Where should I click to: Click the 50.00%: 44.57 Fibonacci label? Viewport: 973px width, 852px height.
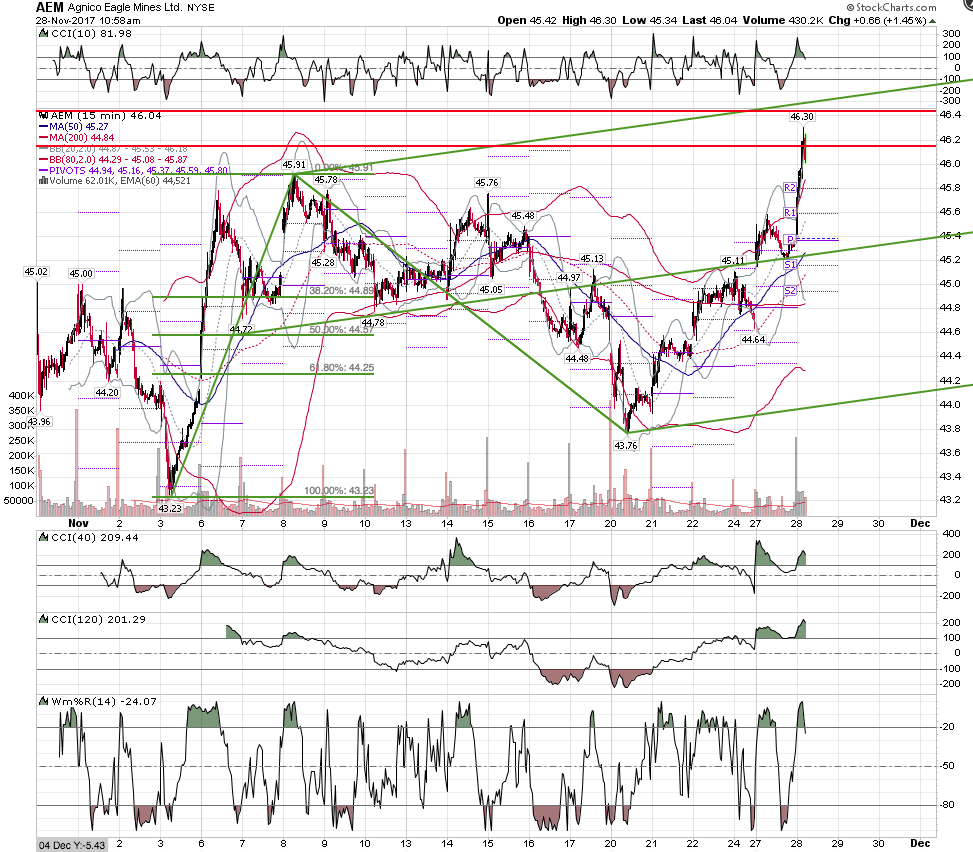coord(341,329)
